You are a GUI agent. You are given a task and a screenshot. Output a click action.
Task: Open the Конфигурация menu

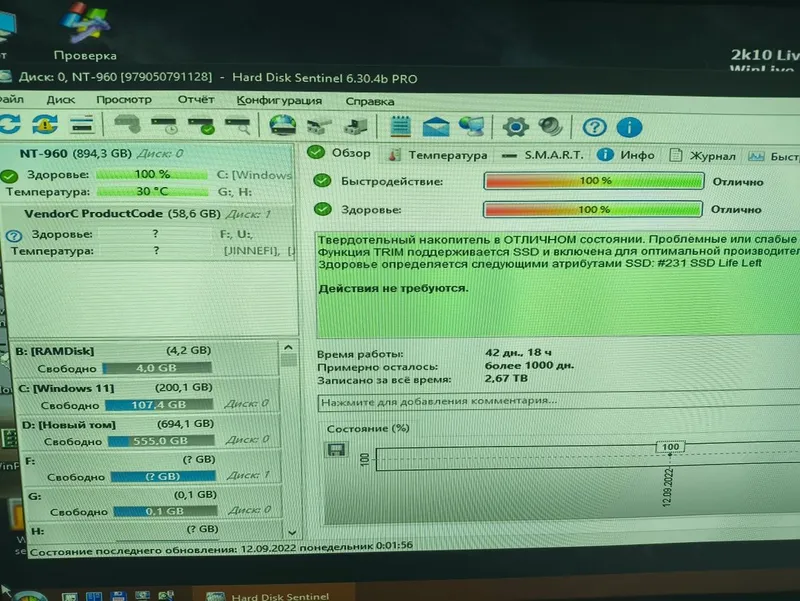pos(279,101)
